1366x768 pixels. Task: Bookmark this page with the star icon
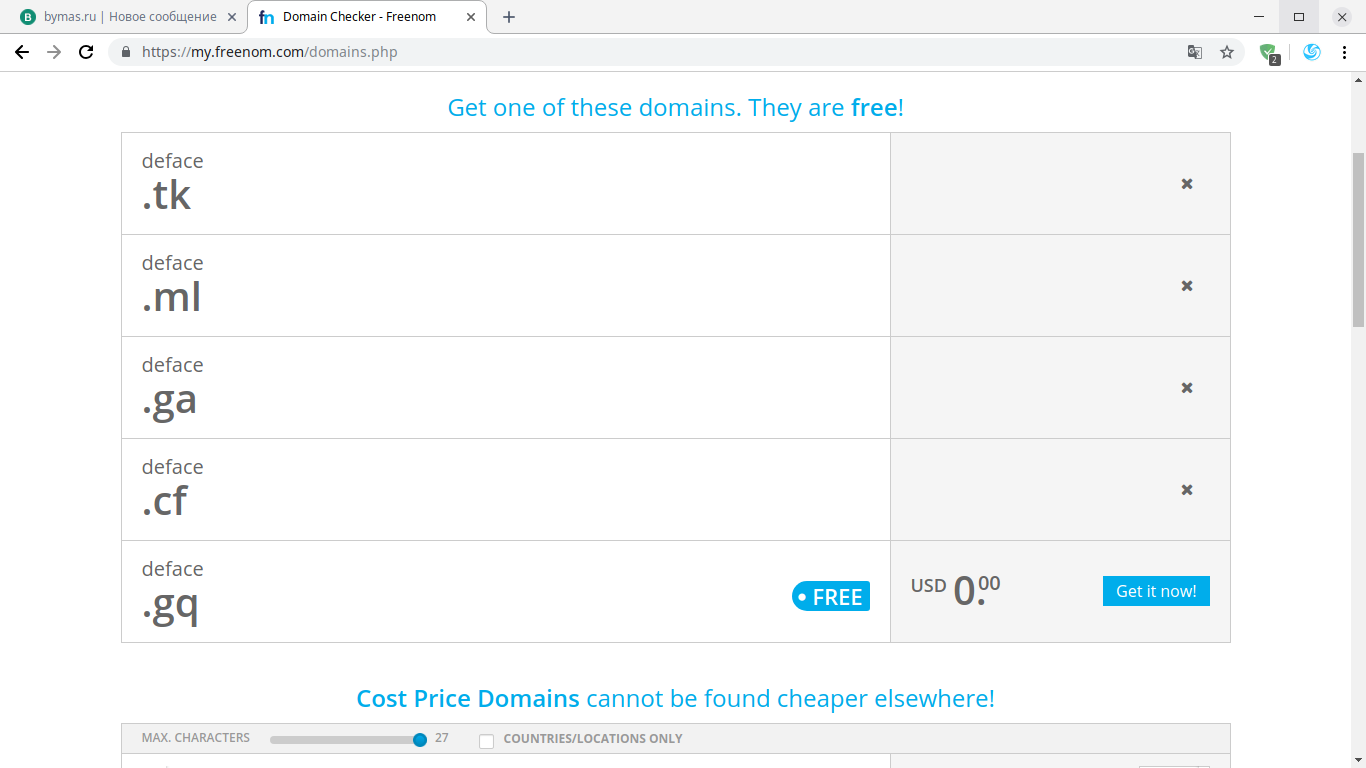[1227, 52]
